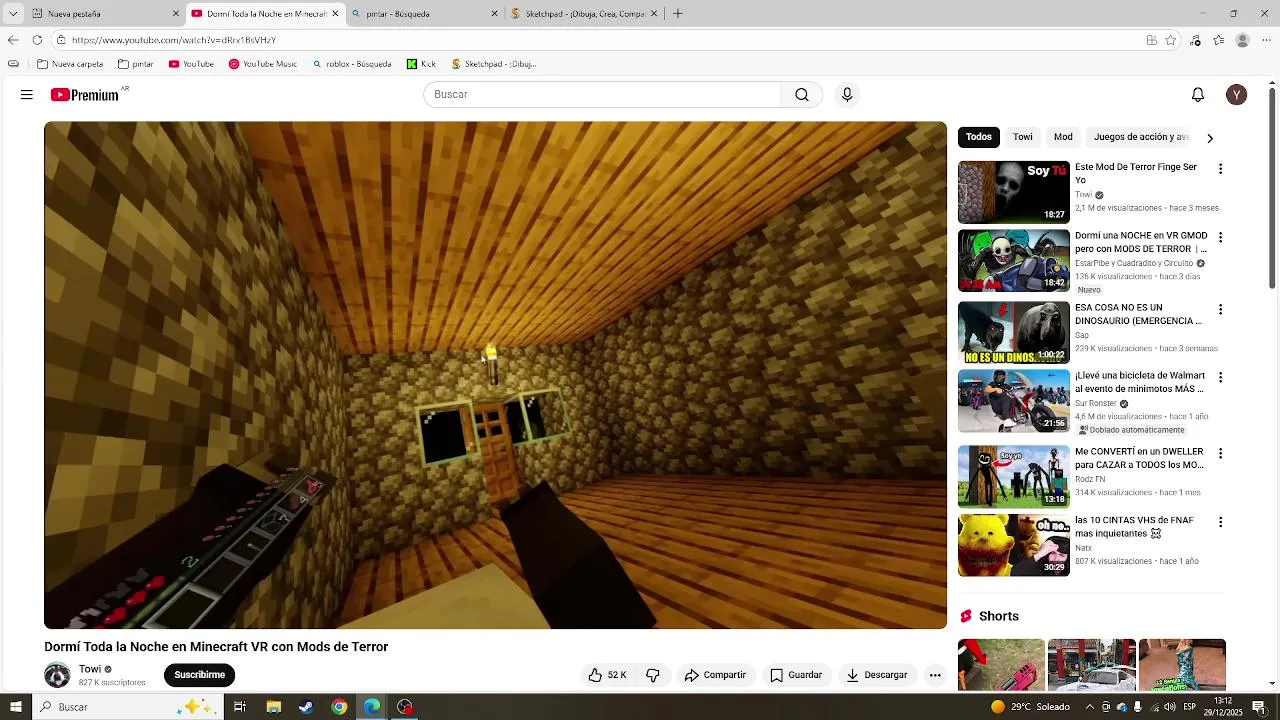1280x720 pixels.
Task: Open weather widget '29°C Soleado'
Action: click(x=1029, y=707)
